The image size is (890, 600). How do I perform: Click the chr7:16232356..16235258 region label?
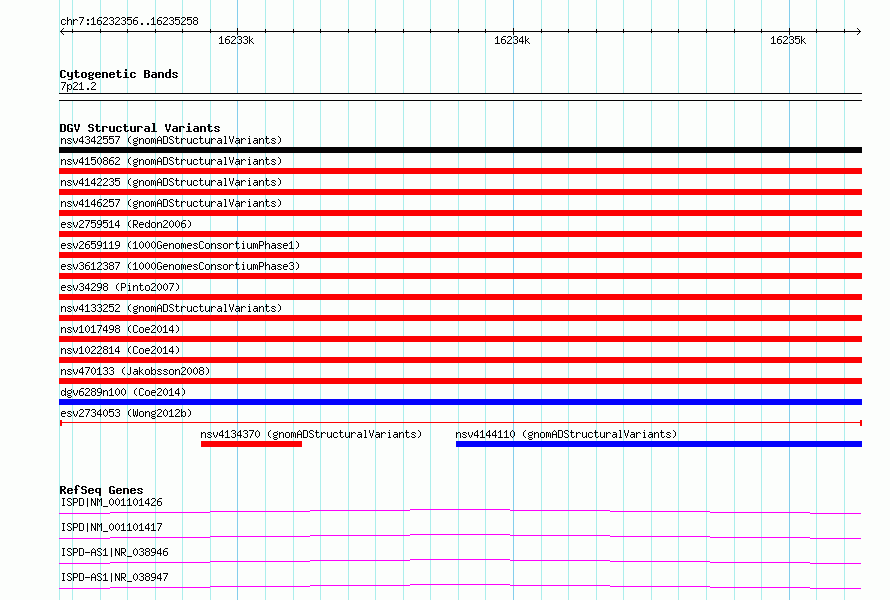pyautogui.click(x=129, y=22)
